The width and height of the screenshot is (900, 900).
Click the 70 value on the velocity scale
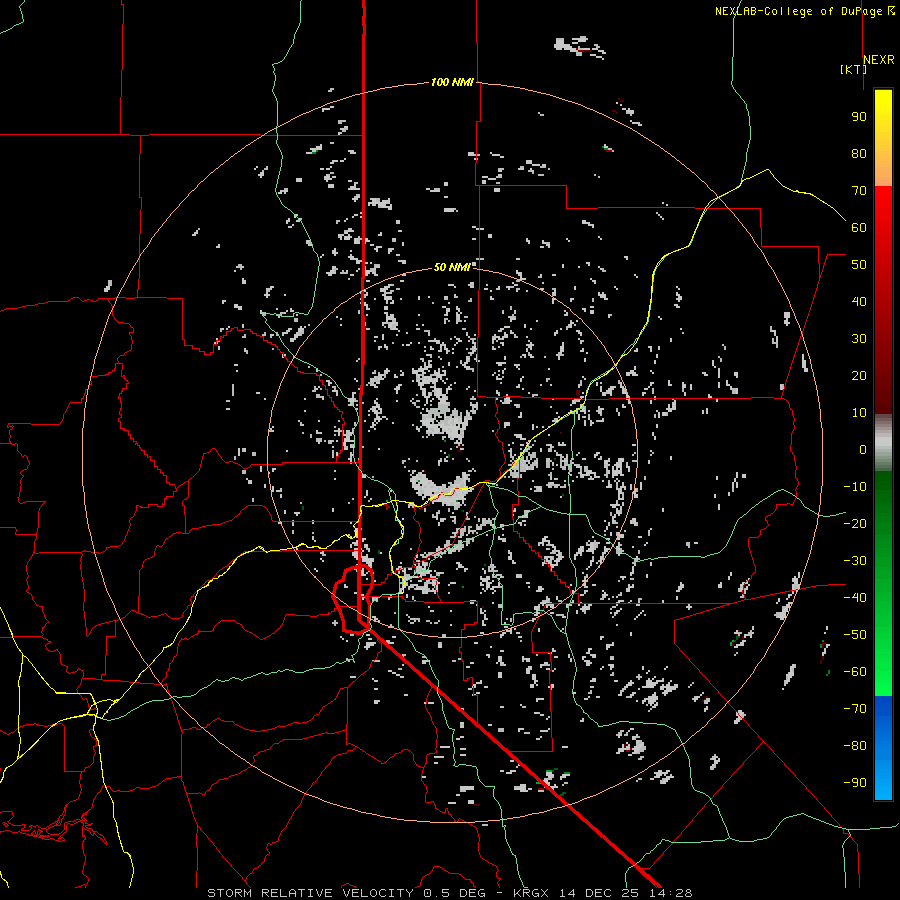(859, 191)
